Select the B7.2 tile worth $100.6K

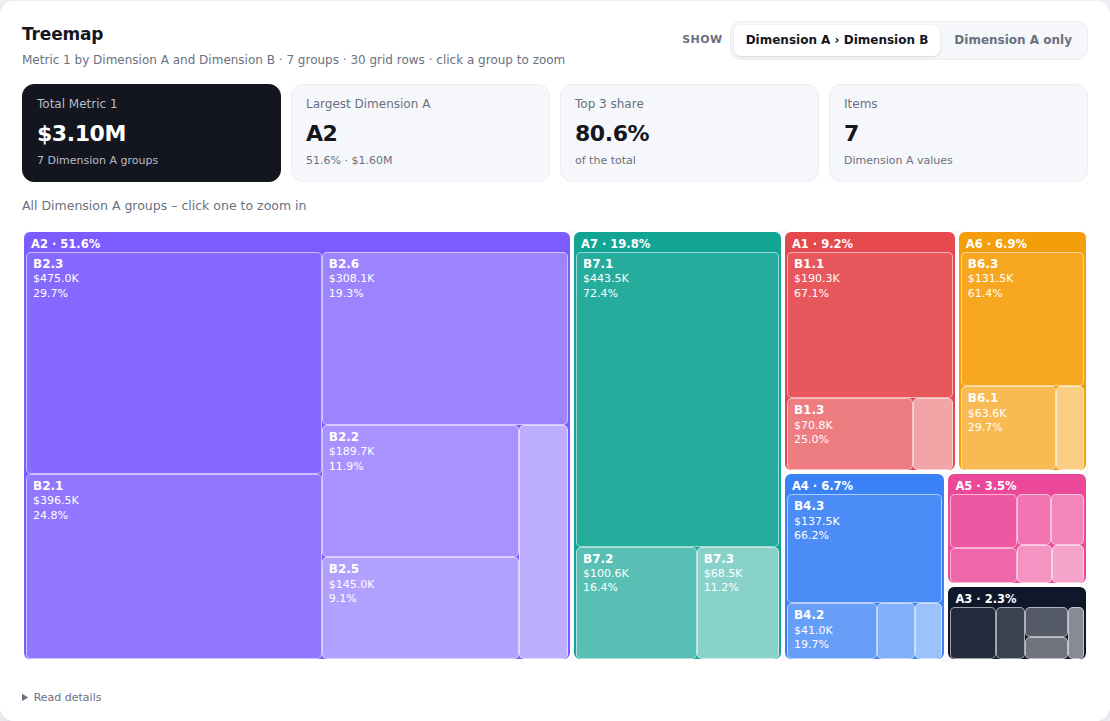pos(636,603)
